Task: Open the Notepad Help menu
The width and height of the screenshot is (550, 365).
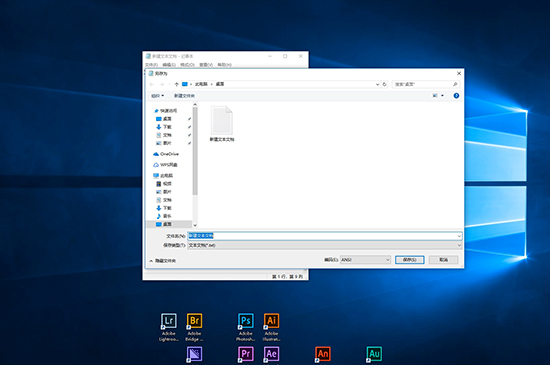Action: (x=224, y=65)
